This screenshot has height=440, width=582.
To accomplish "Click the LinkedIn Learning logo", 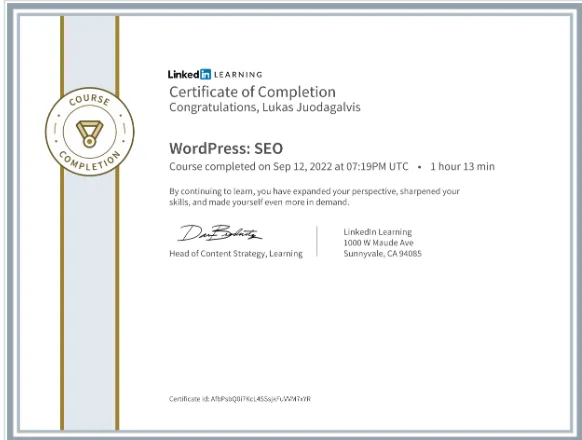I will (x=215, y=74).
